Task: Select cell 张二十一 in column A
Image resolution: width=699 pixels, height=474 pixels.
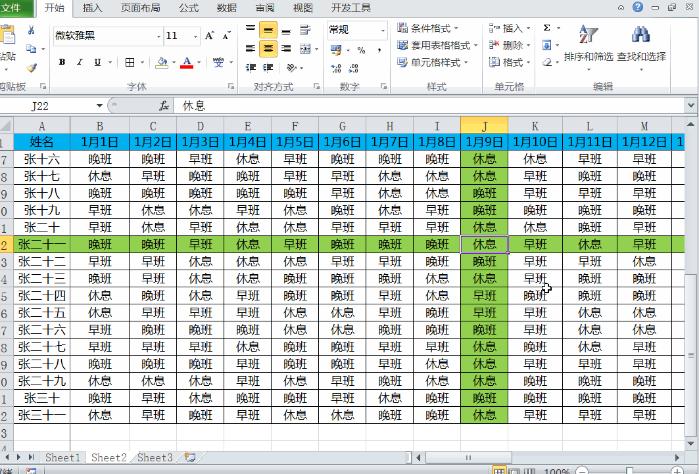Action: point(41,244)
